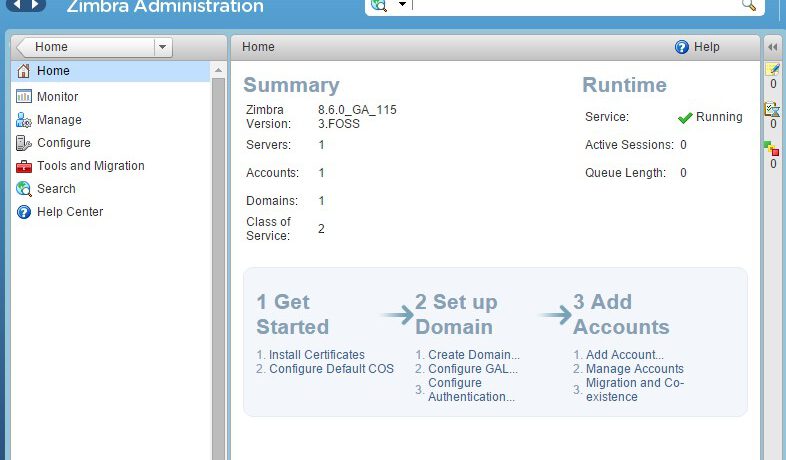786x460 pixels.
Task: Open the Home breadcrumb dropdown arrow
Action: (162, 47)
